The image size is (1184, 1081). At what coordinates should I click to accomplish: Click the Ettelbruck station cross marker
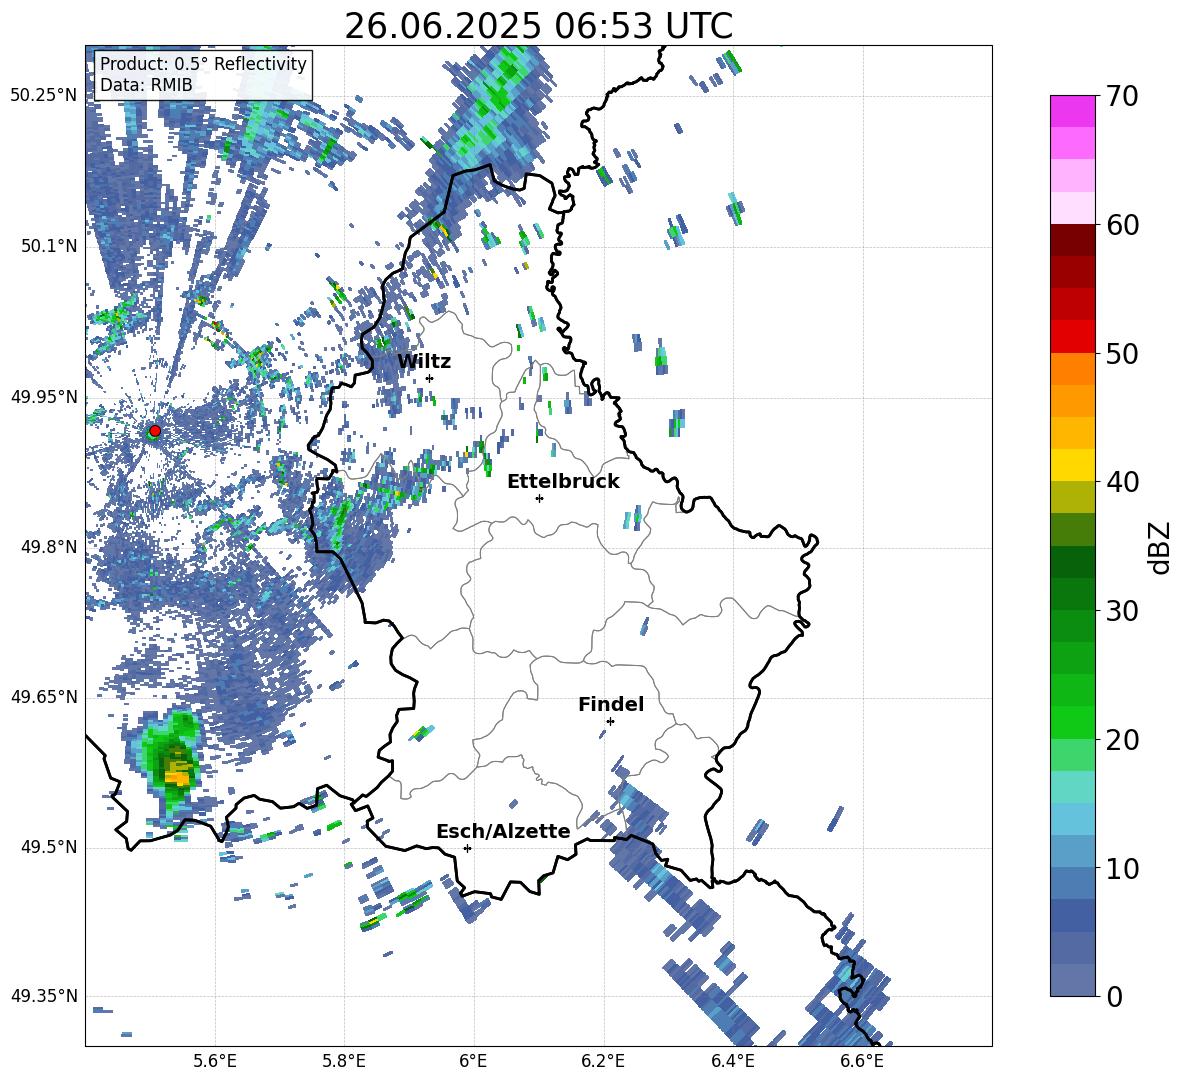[x=539, y=498]
